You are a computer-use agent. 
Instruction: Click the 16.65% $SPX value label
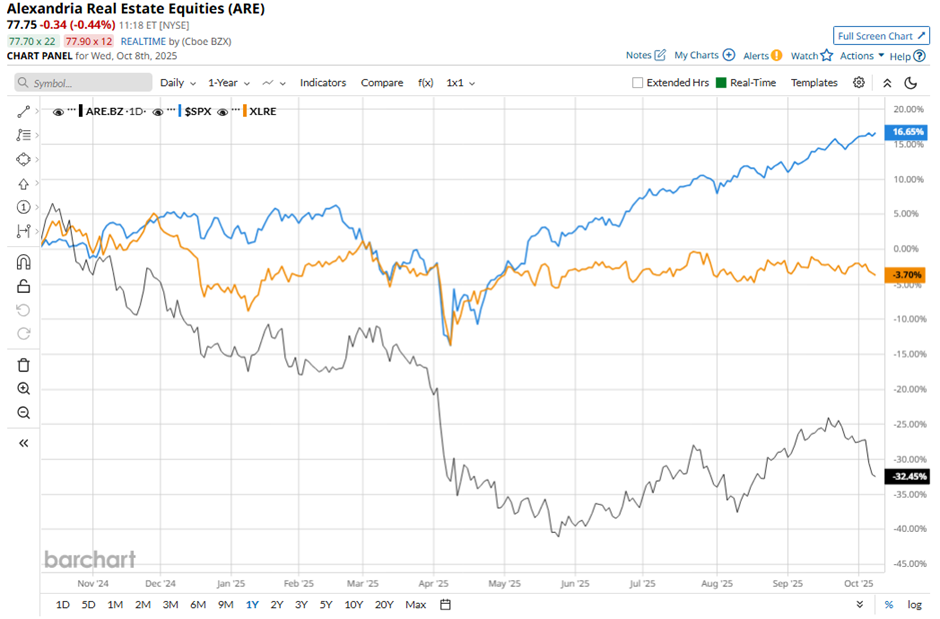point(906,132)
